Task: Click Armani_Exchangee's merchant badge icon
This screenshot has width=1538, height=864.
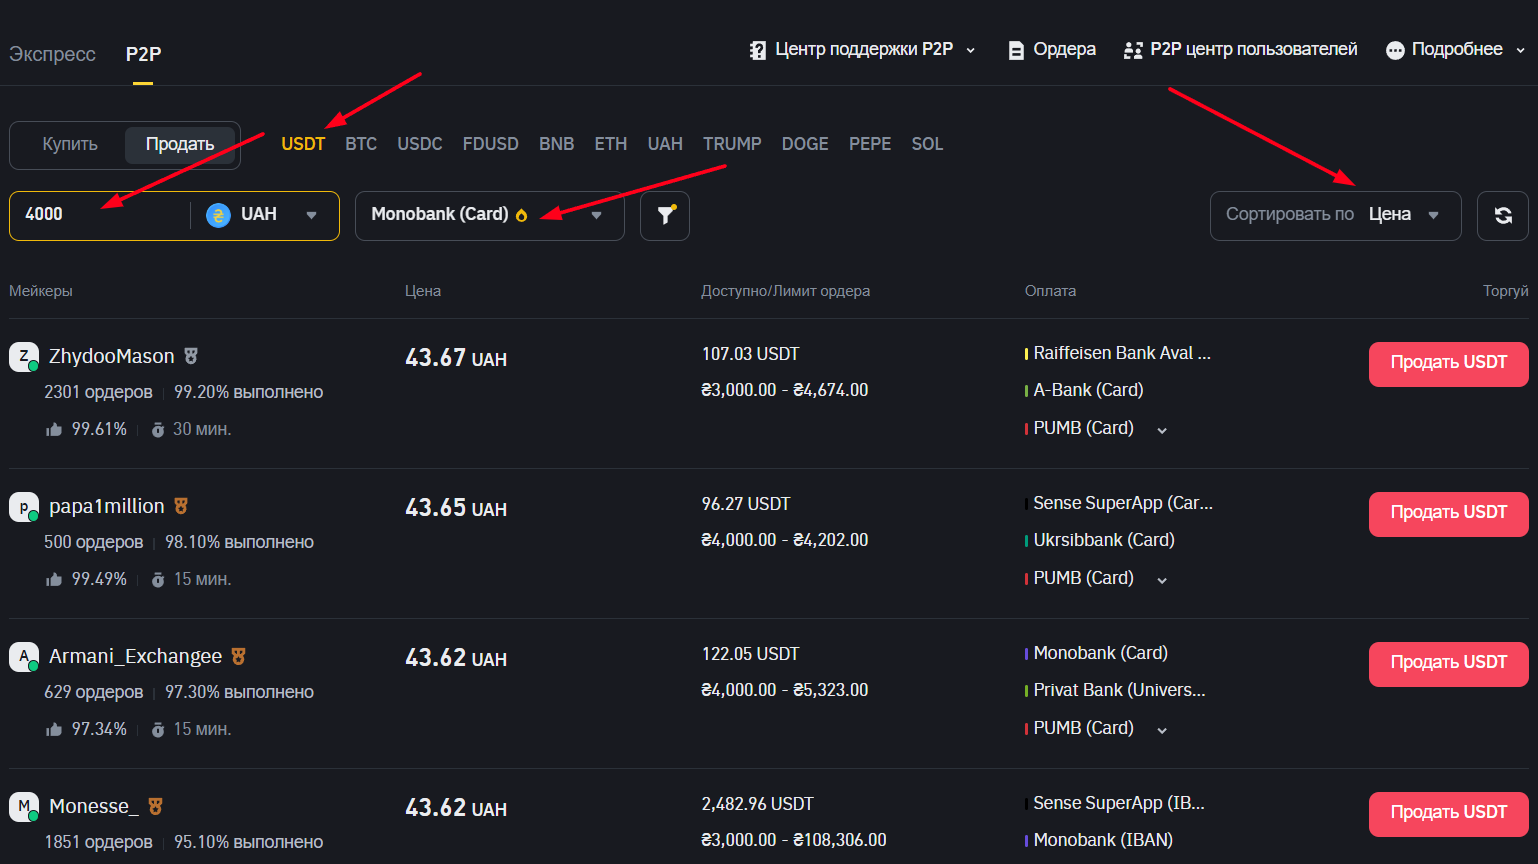Action: click(x=238, y=656)
